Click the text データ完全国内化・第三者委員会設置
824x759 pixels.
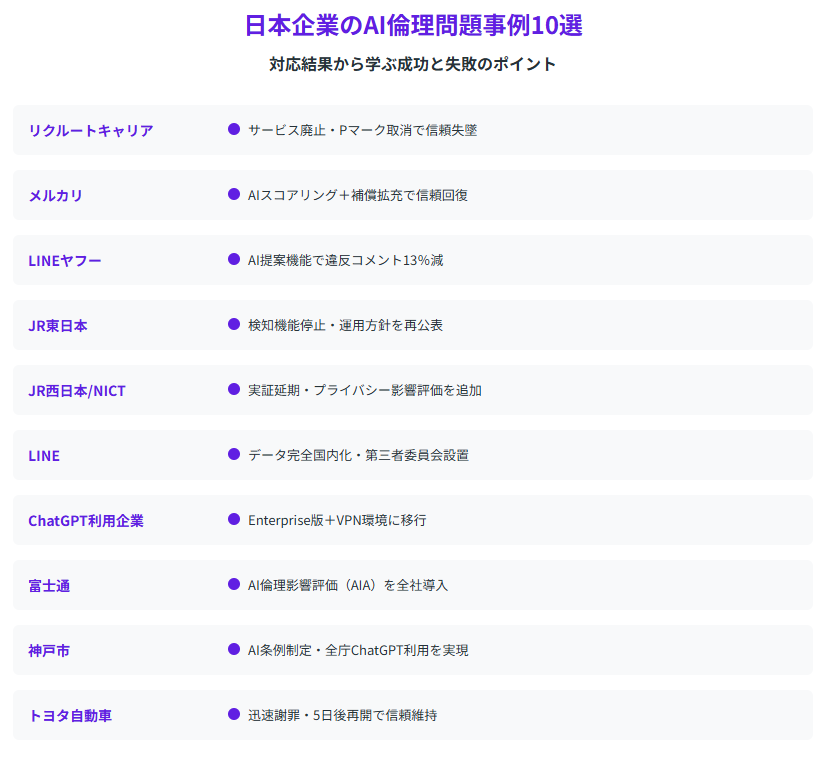pos(358,455)
